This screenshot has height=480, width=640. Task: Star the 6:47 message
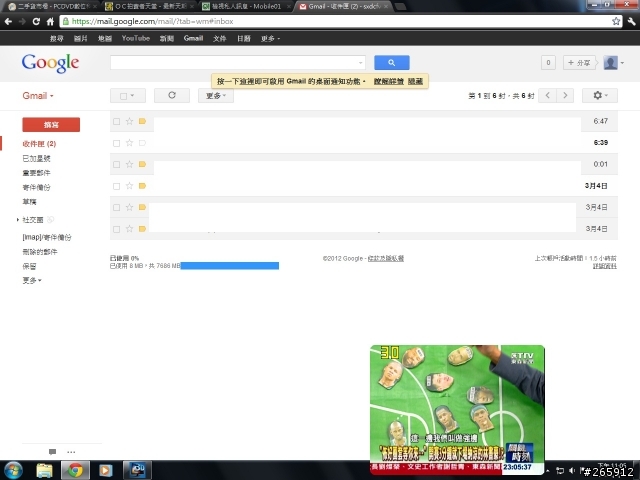[x=129, y=121]
